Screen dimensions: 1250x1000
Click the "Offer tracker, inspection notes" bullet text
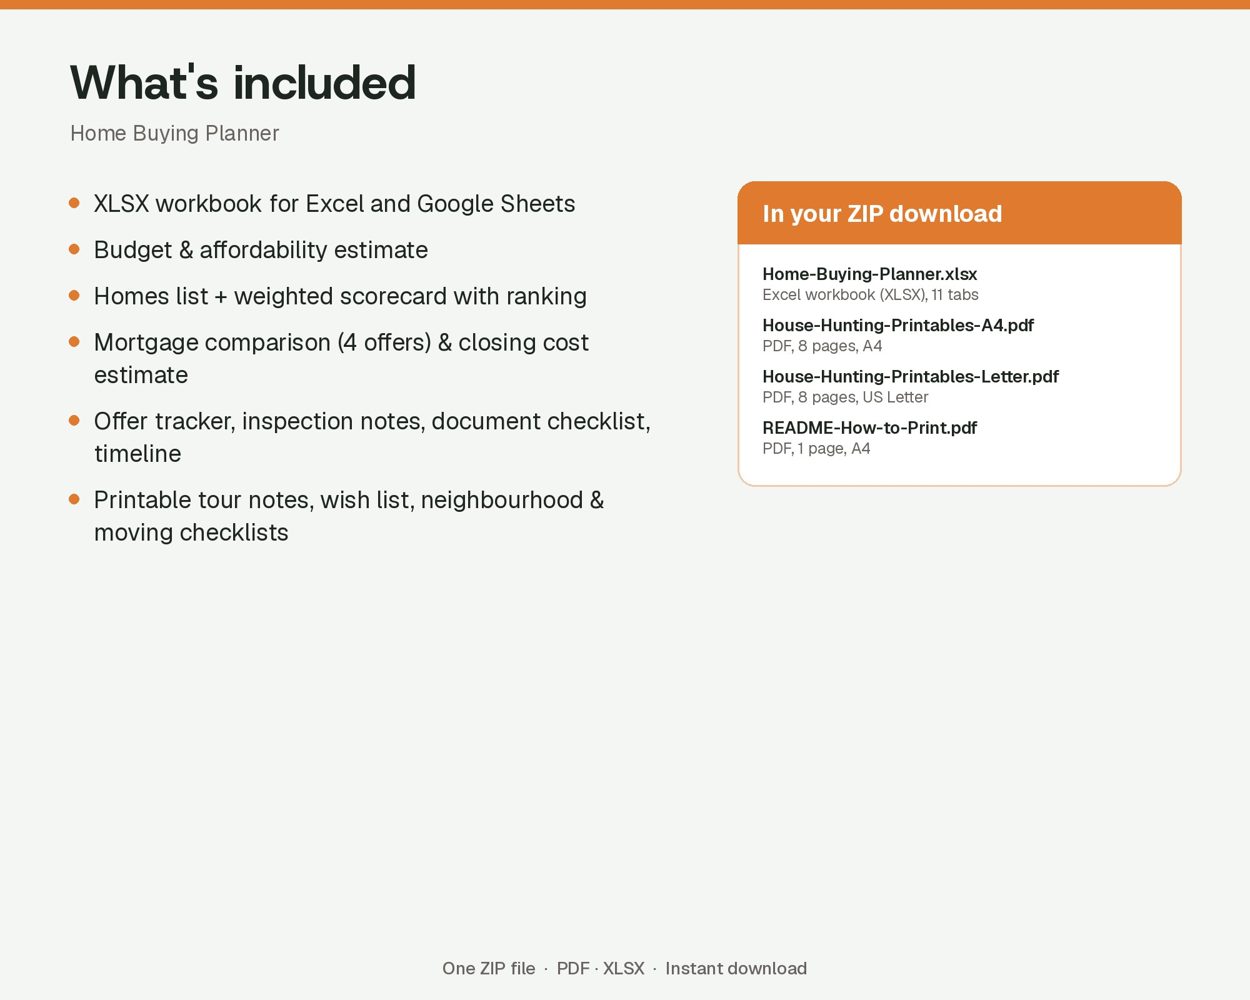(372, 437)
